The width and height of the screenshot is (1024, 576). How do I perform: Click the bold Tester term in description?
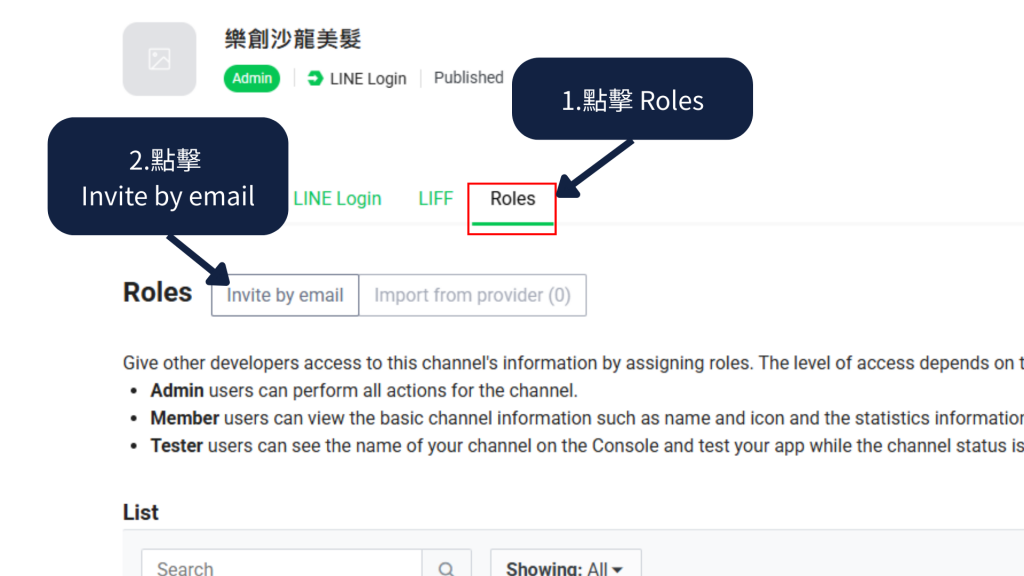176,446
